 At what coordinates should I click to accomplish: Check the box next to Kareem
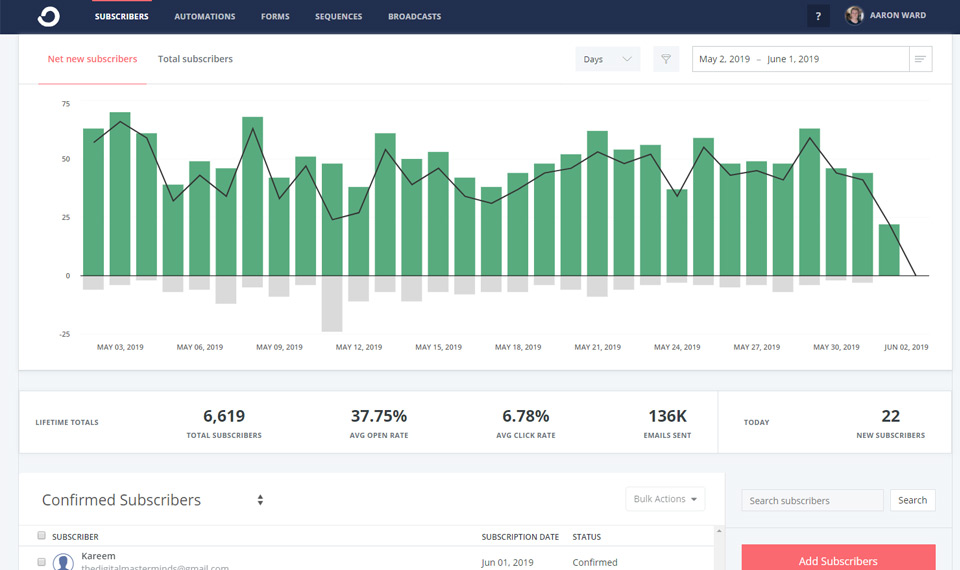coord(41,562)
